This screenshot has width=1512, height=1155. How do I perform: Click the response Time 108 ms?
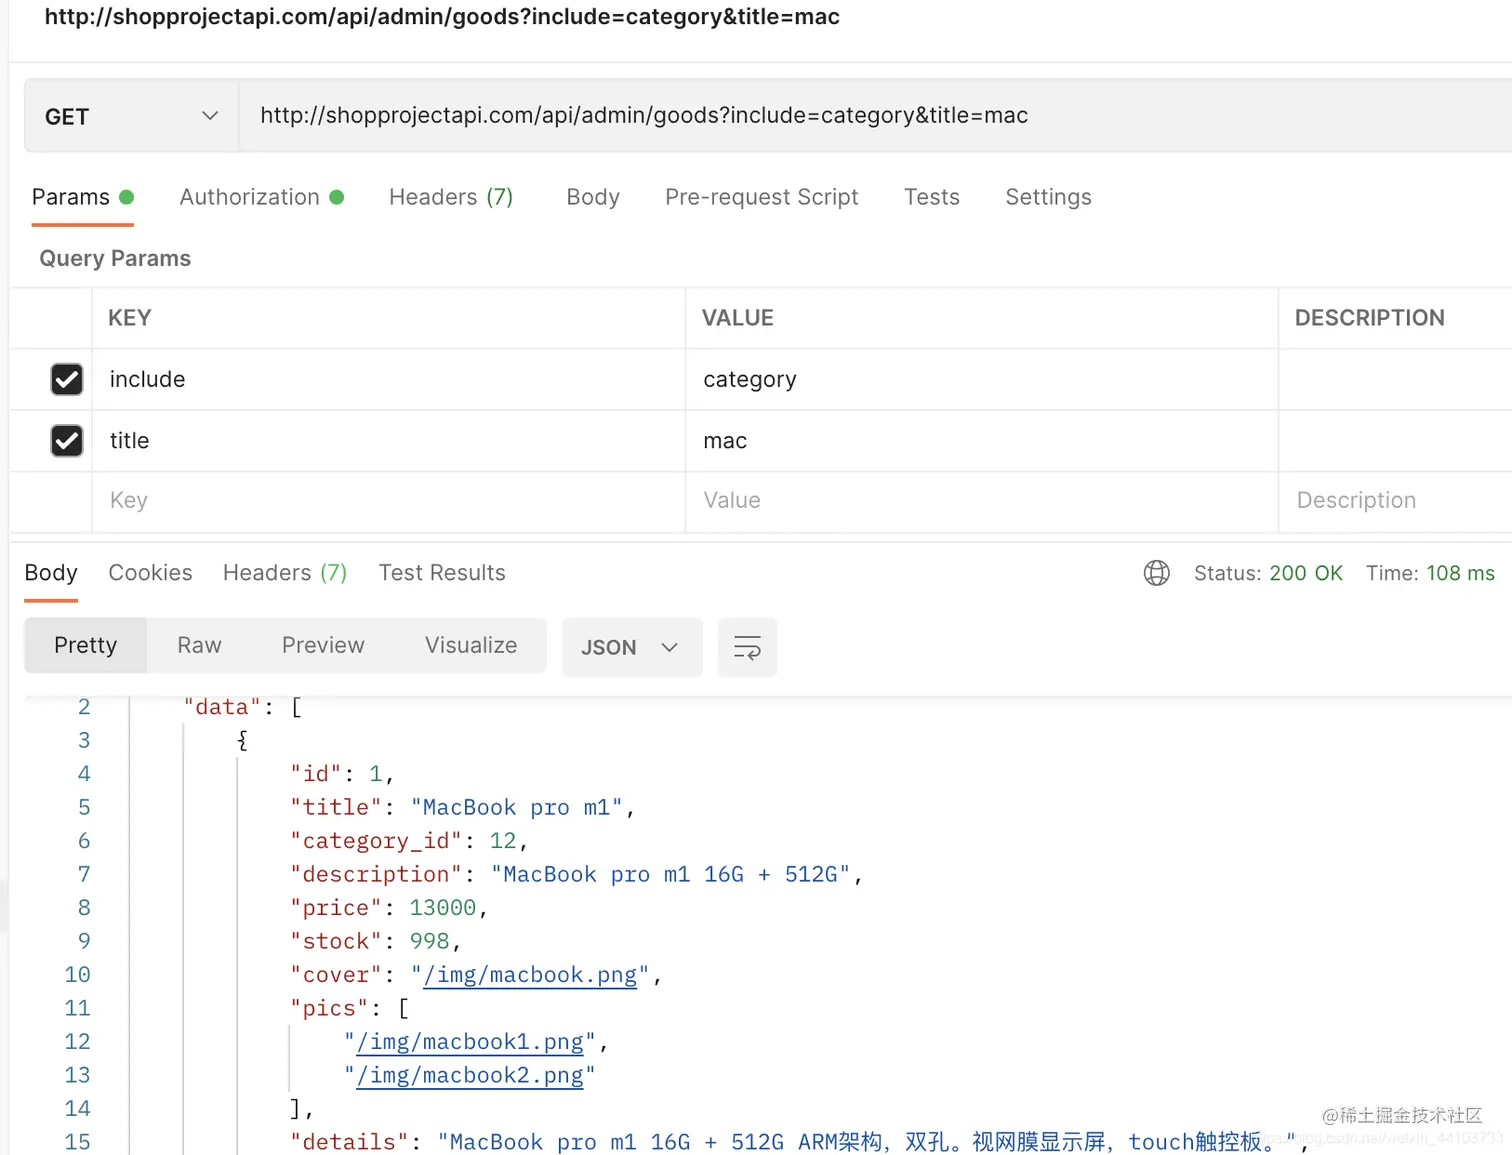[x=1430, y=573]
